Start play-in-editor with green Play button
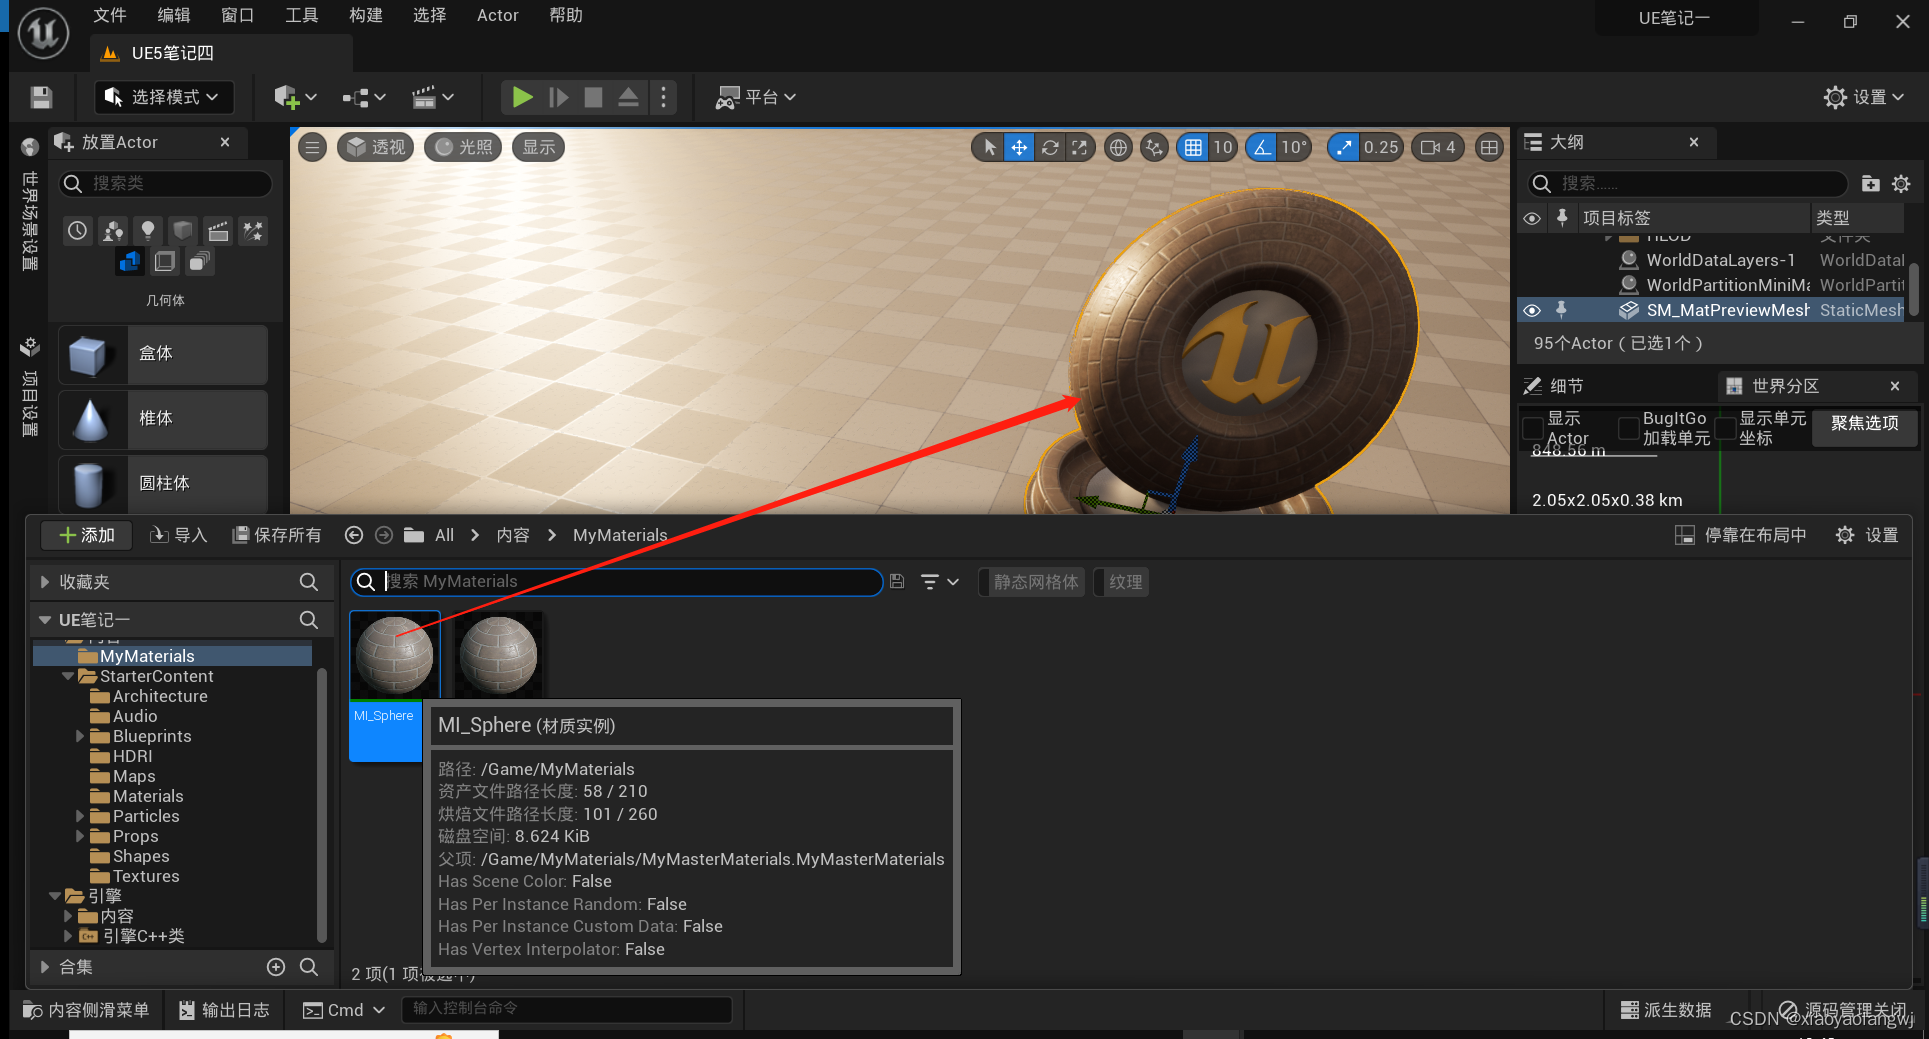The height and width of the screenshot is (1039, 1929). coord(522,97)
